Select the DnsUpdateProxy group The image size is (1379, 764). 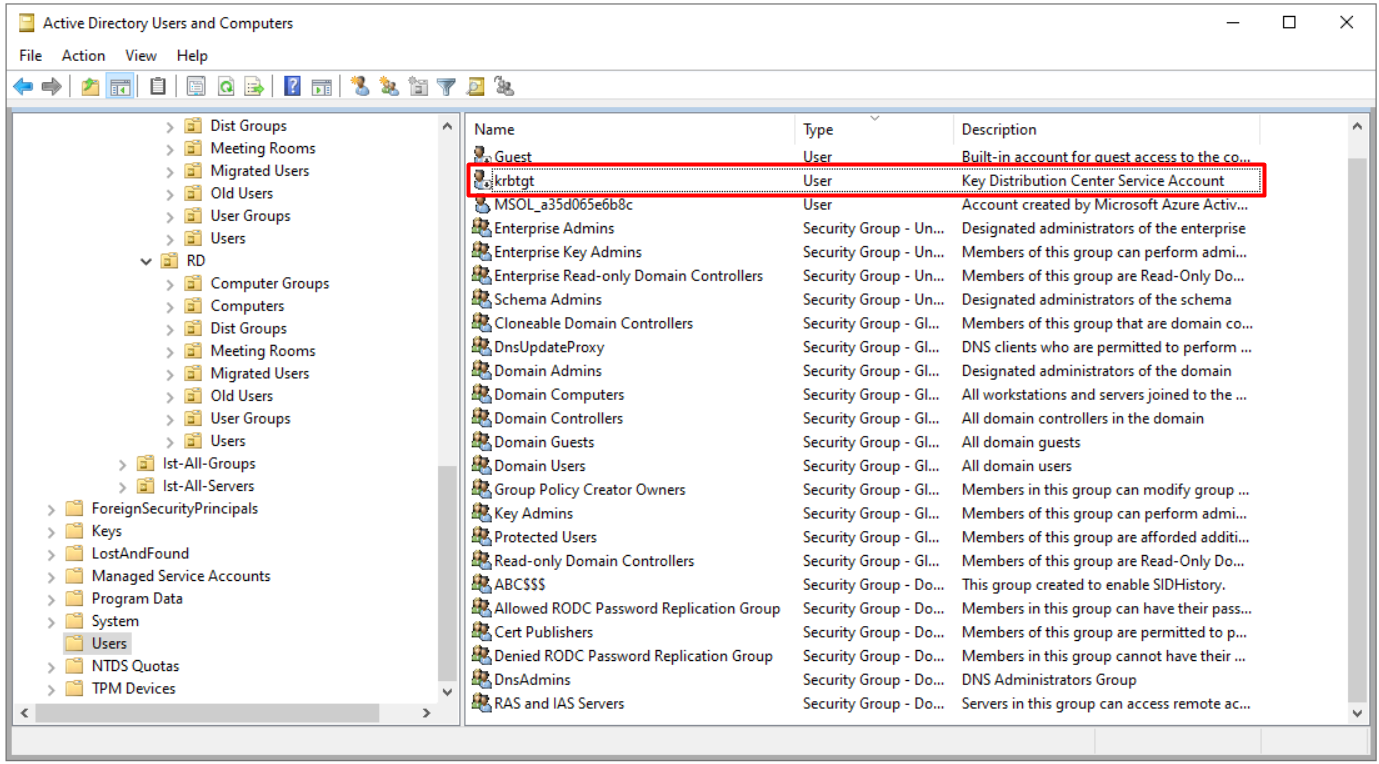tap(549, 347)
